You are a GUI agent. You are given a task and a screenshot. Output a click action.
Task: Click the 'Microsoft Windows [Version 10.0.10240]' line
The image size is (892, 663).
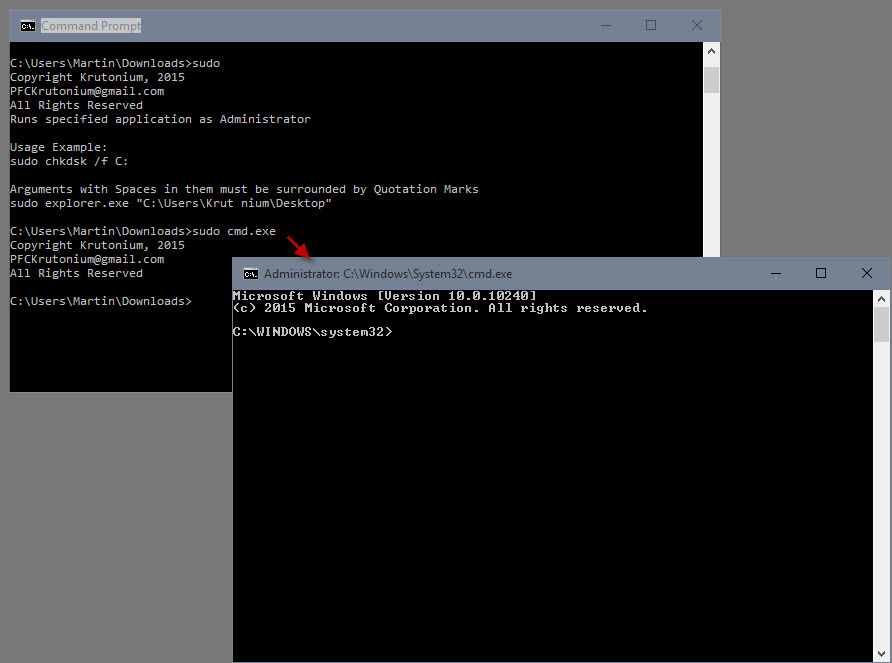coord(385,296)
